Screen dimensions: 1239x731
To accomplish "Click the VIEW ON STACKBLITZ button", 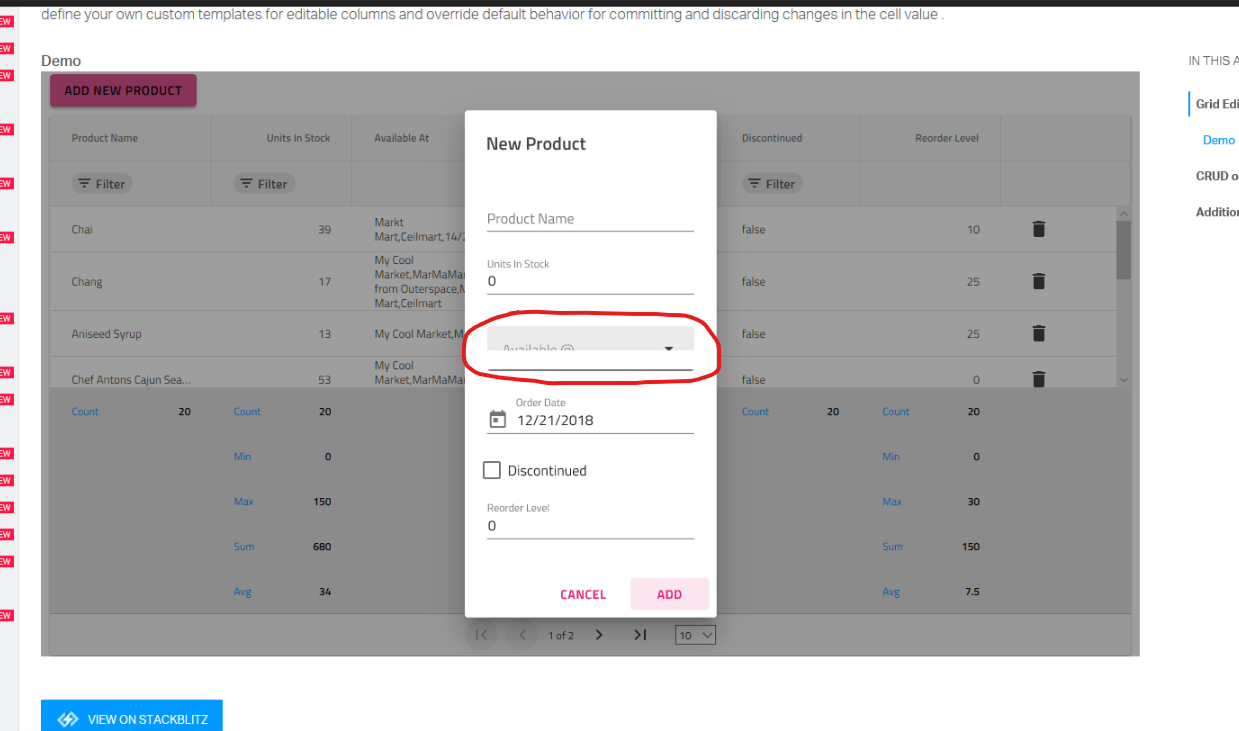I will [x=131, y=718].
